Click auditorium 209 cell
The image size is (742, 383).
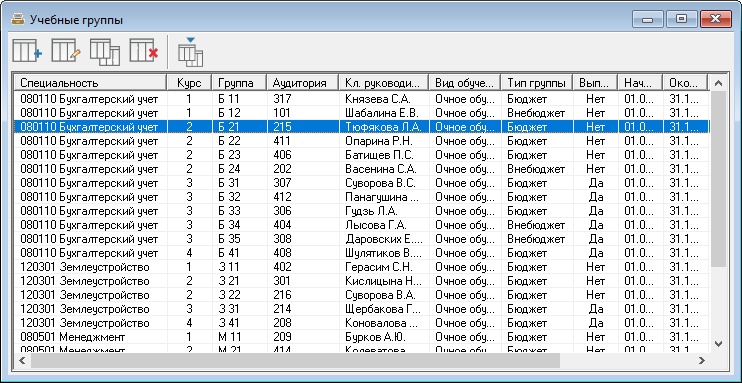click(x=303, y=337)
